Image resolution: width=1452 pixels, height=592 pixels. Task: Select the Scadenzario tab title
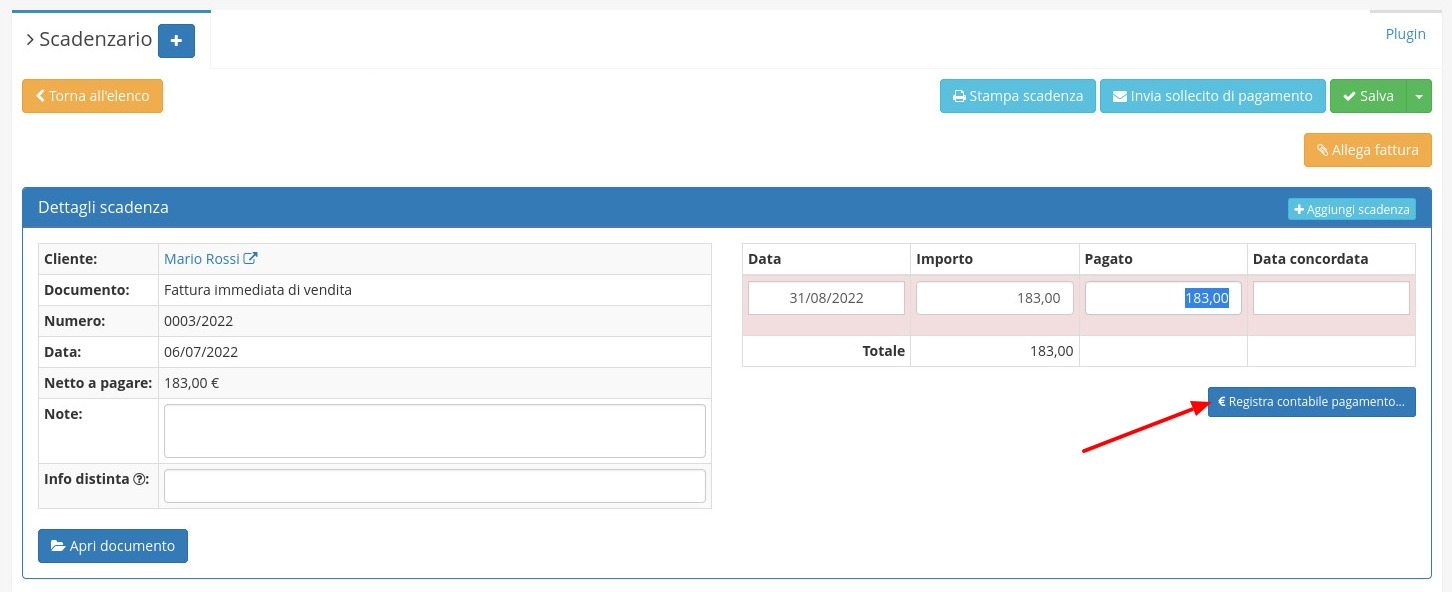[94, 40]
